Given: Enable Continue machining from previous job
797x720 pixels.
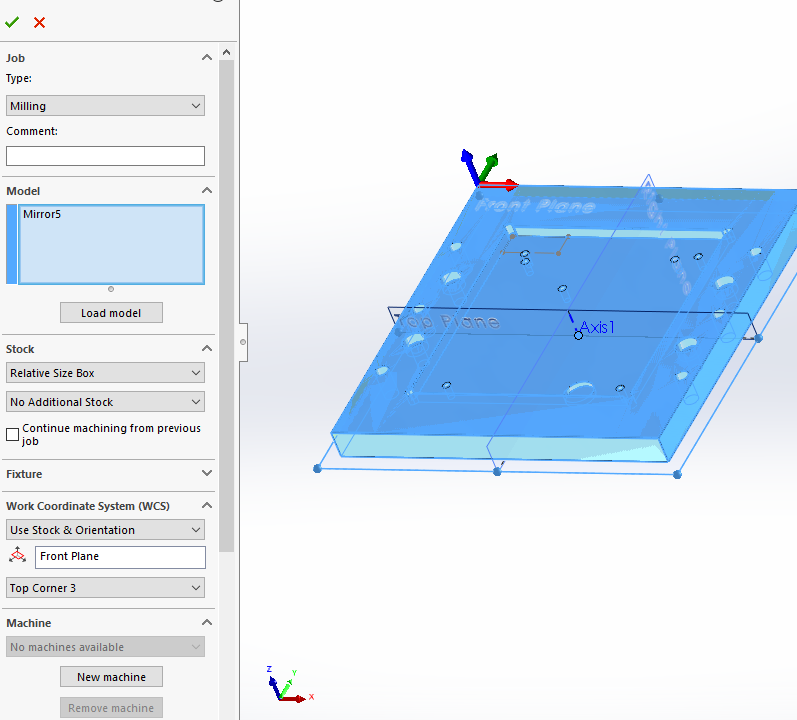Looking at the screenshot, I should click(x=13, y=434).
